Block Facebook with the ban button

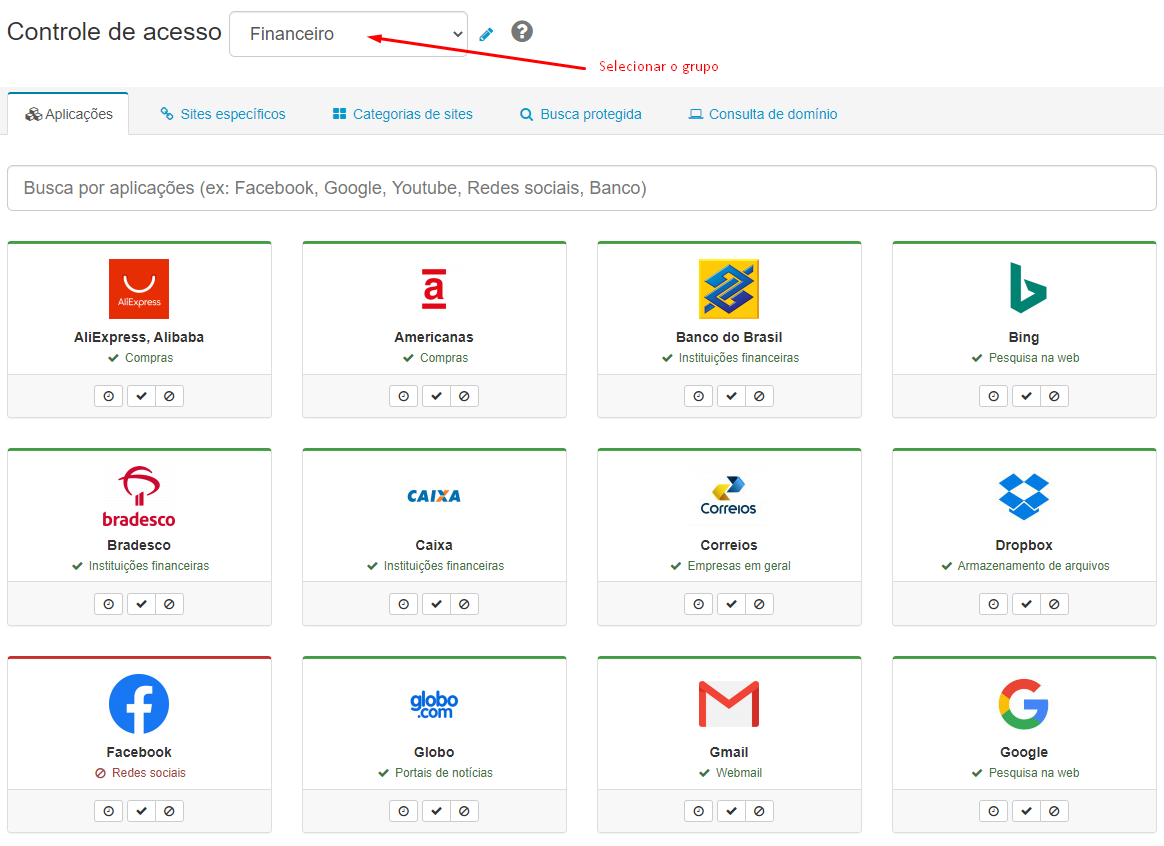click(x=169, y=811)
